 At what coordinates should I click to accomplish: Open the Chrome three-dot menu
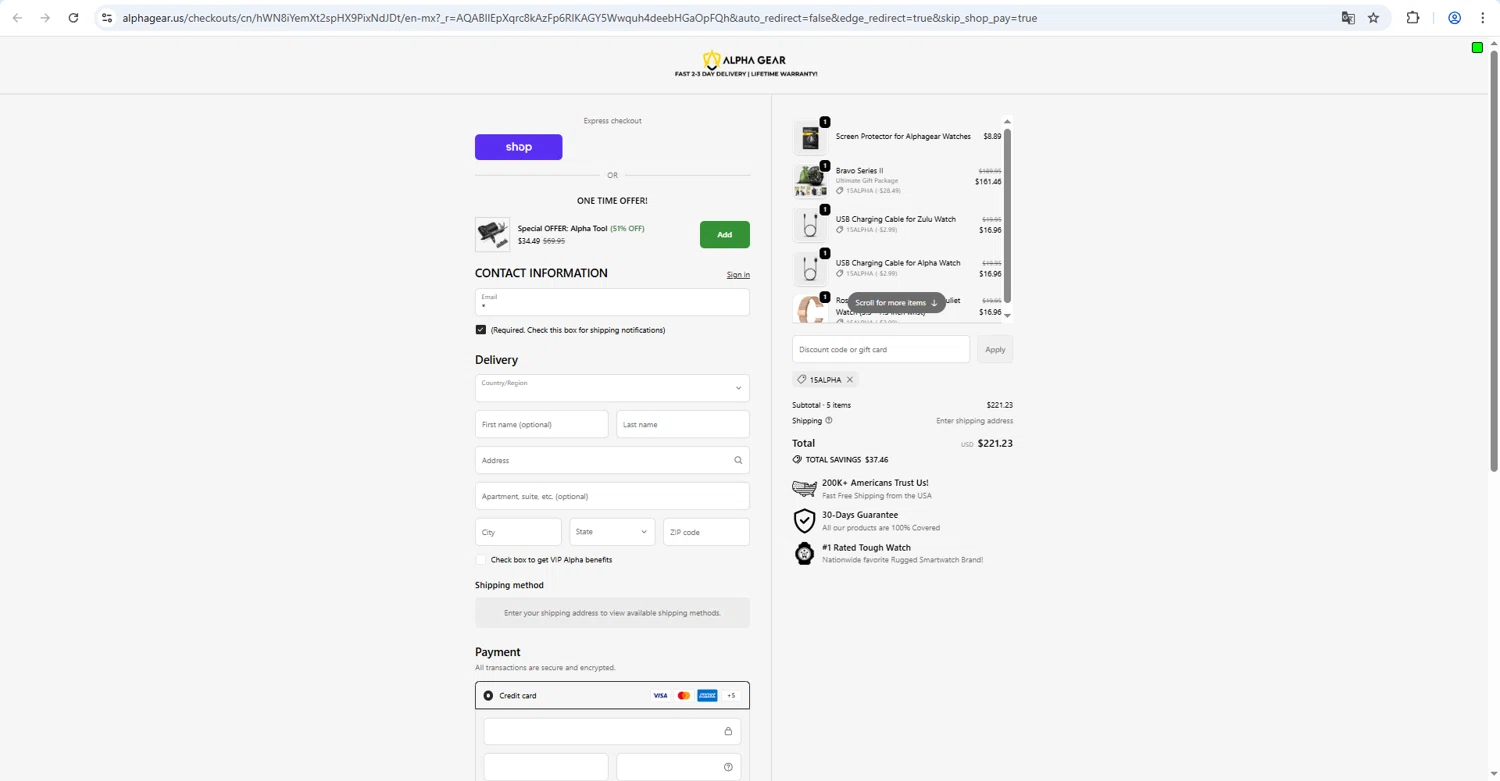tap(1483, 18)
